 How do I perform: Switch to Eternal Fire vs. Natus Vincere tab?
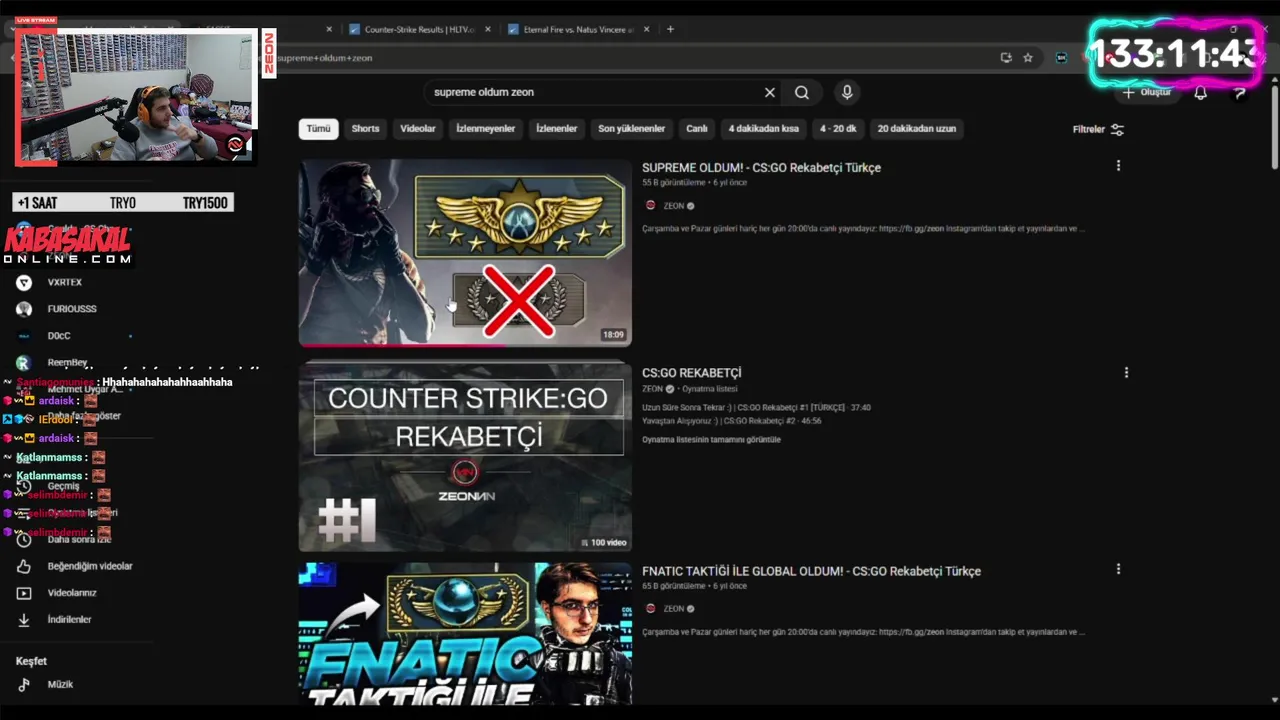pyautogui.click(x=580, y=29)
